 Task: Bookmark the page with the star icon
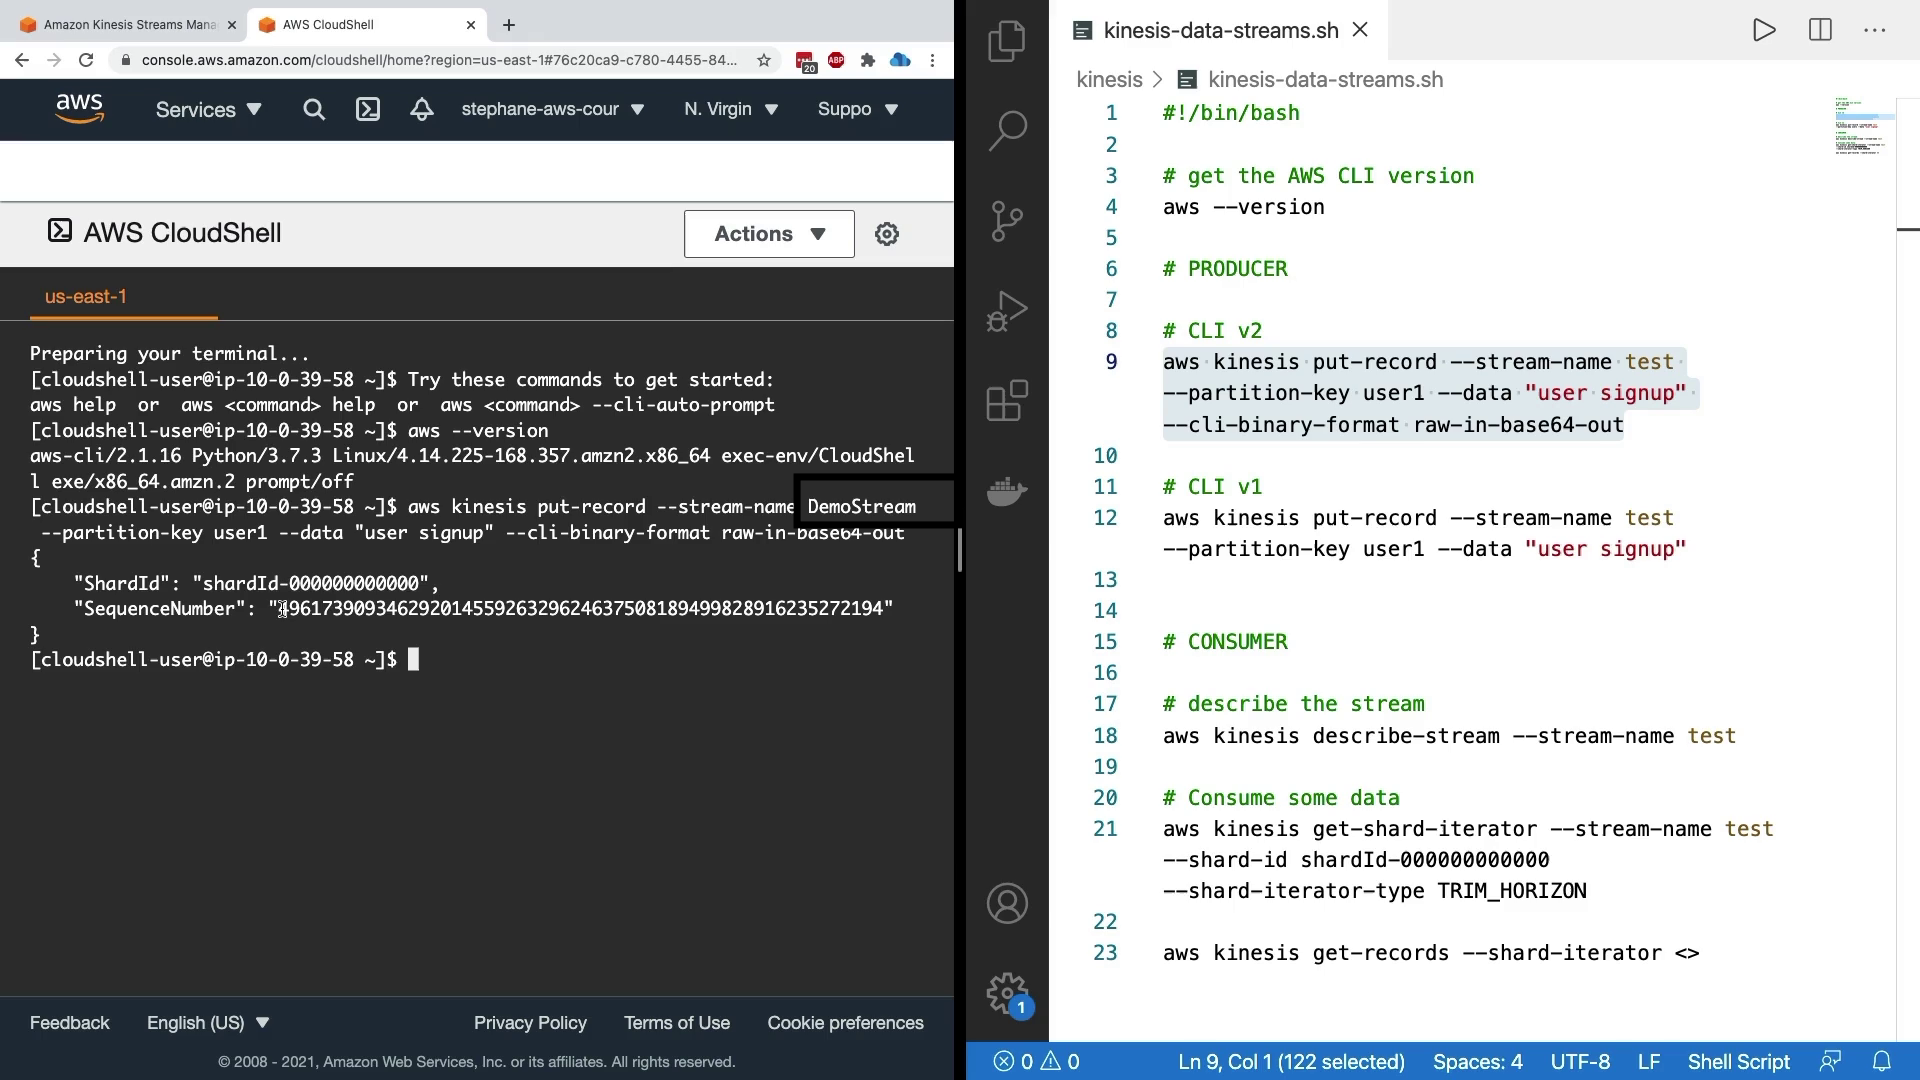click(x=764, y=60)
